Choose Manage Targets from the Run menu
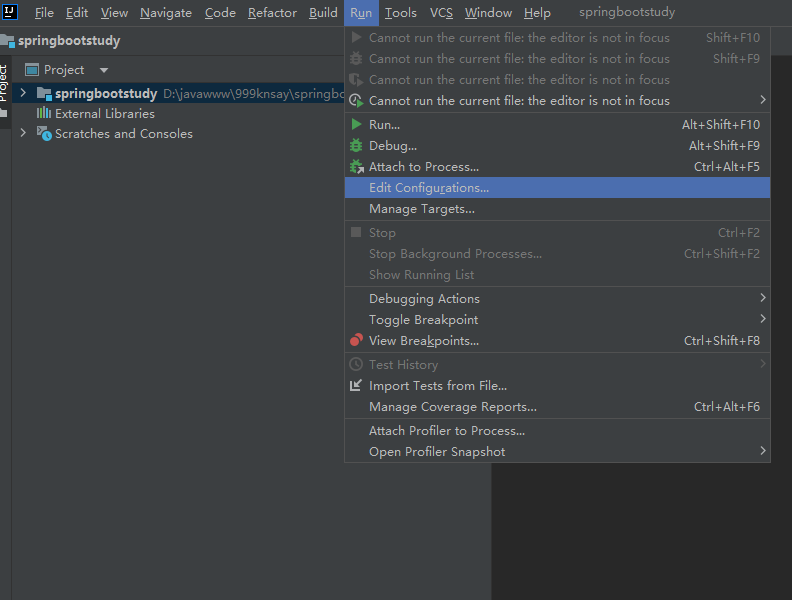Screen dimensions: 792x600 (421, 209)
